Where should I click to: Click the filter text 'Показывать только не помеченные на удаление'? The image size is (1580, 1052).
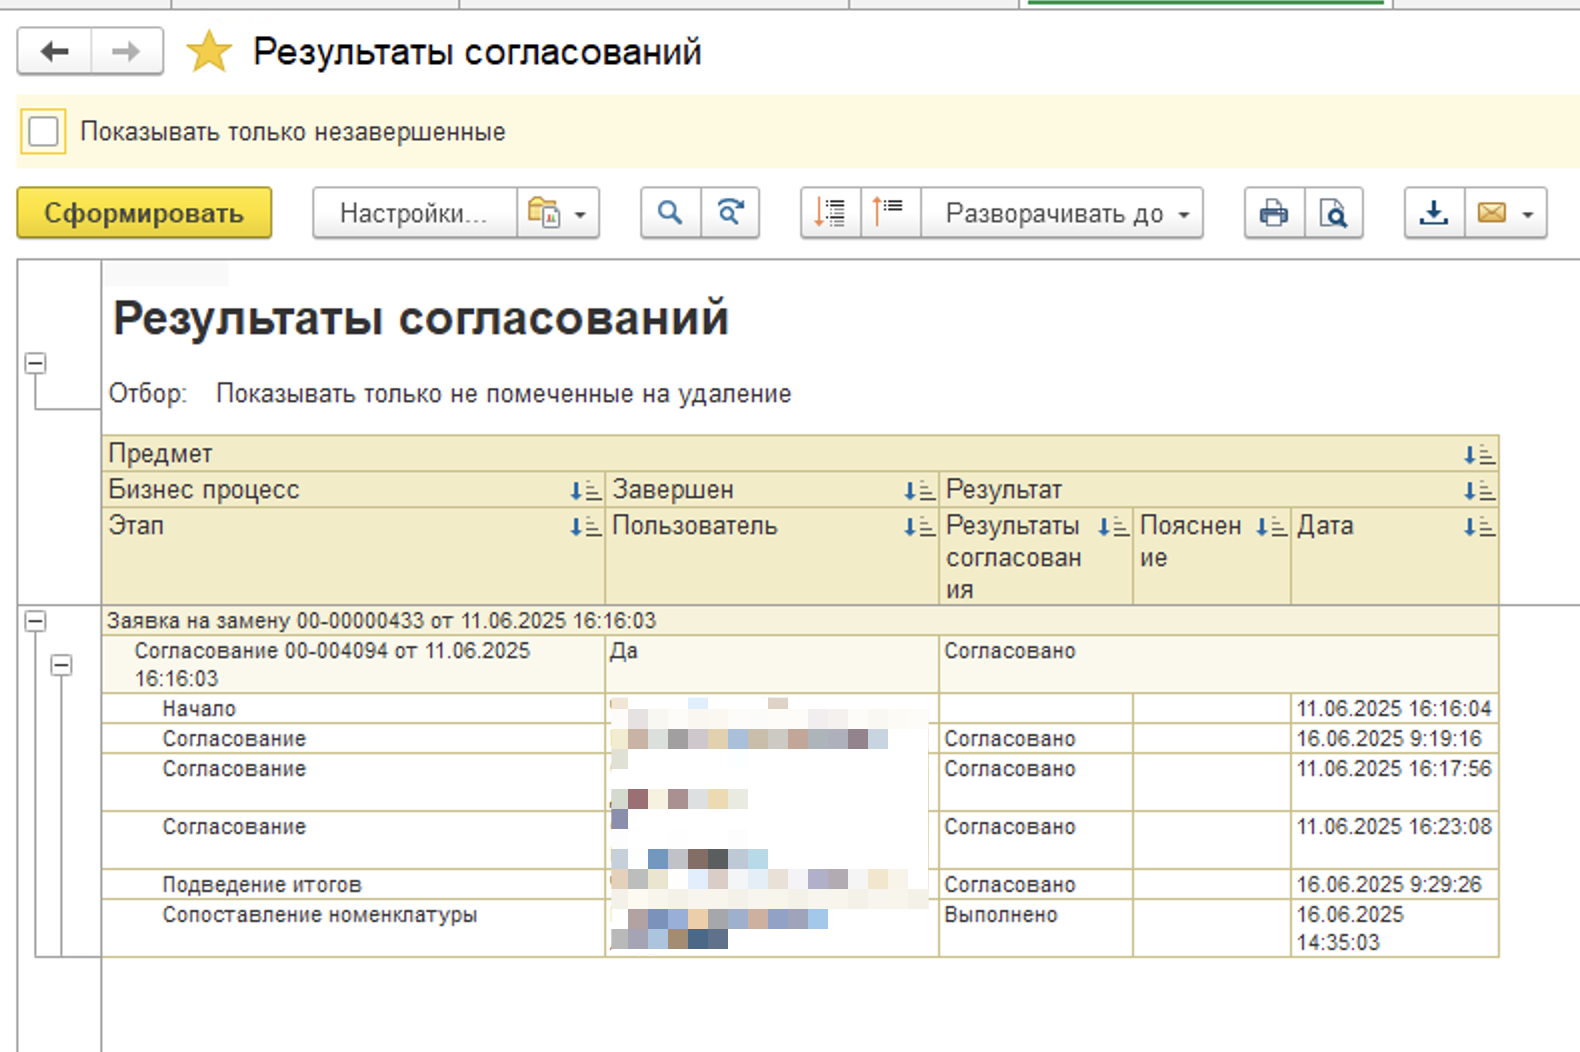(503, 394)
